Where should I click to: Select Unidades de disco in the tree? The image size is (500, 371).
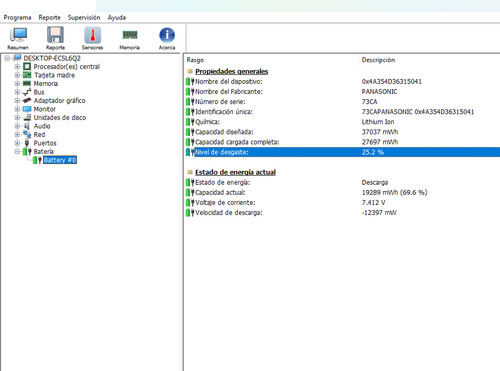[60, 118]
